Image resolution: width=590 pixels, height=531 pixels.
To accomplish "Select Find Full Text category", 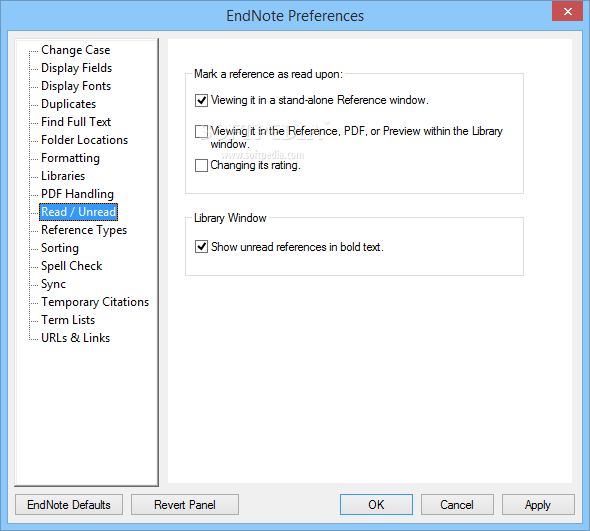I will point(76,122).
